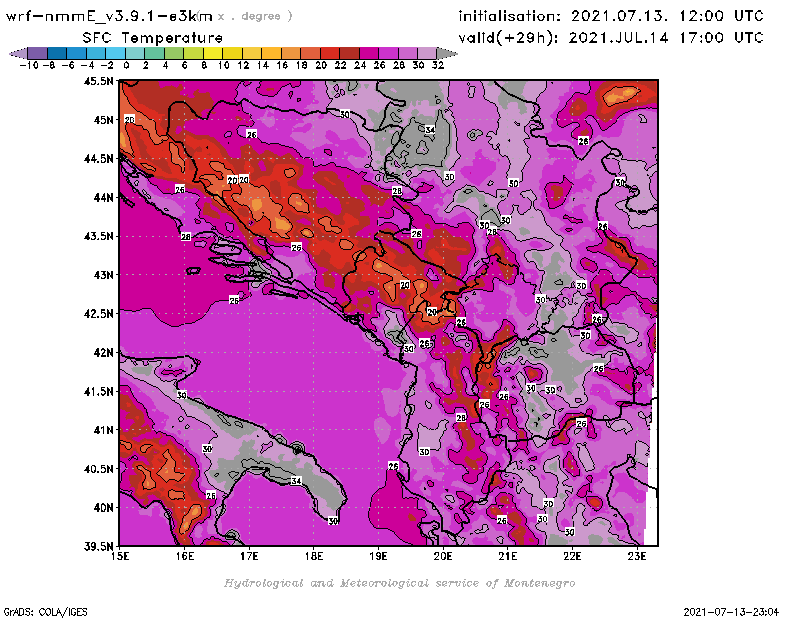Click the 'GrADS: COLA/IGES' footer text
Image resolution: width=800 pixels, height=618 pixels.
click(45, 612)
